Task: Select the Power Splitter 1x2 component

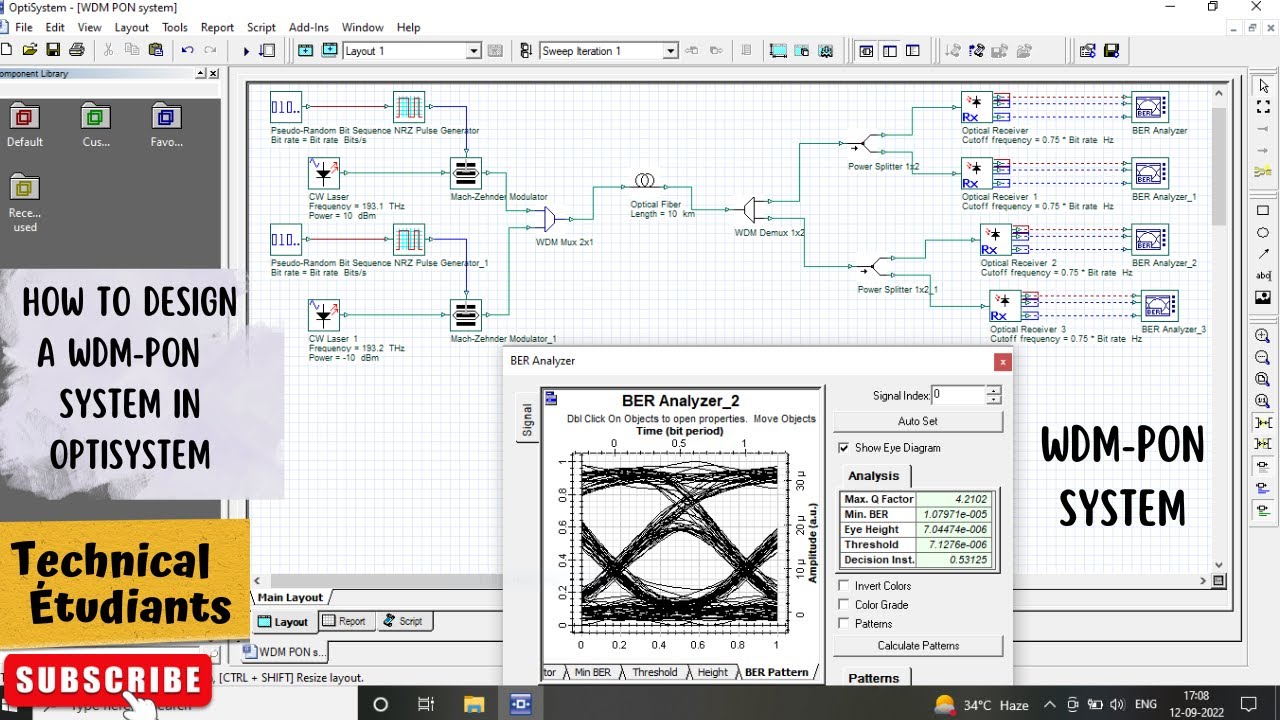Action: (x=871, y=145)
